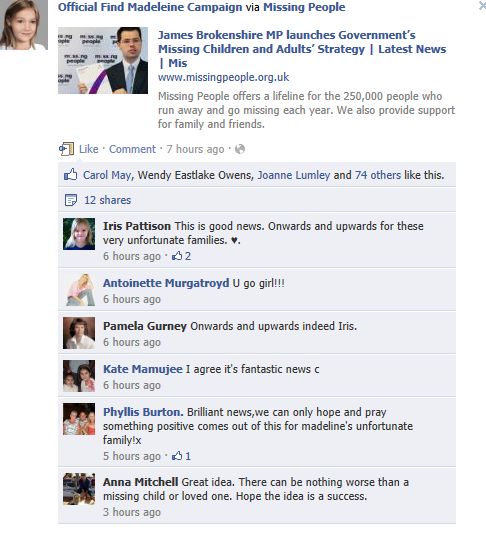486x534 pixels.
Task: Open Joanne Lumley's profile link
Action: (294, 175)
